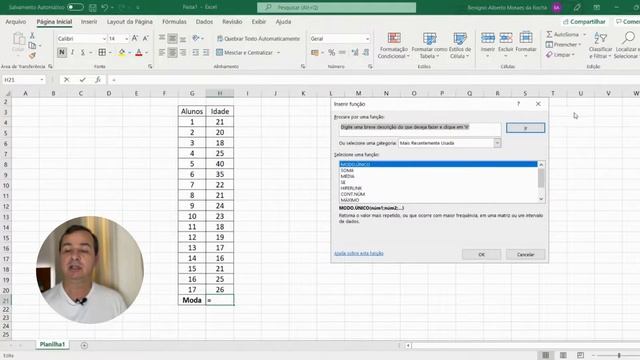Screen dimensions: 640x360
Task: Click the Compartilhar button
Action: tap(584, 22)
